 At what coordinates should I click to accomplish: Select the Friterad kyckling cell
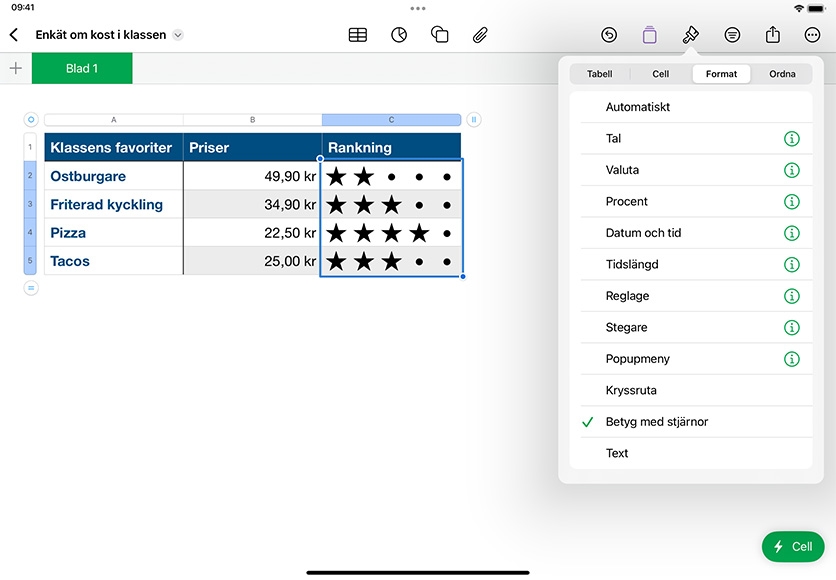[x=114, y=204]
